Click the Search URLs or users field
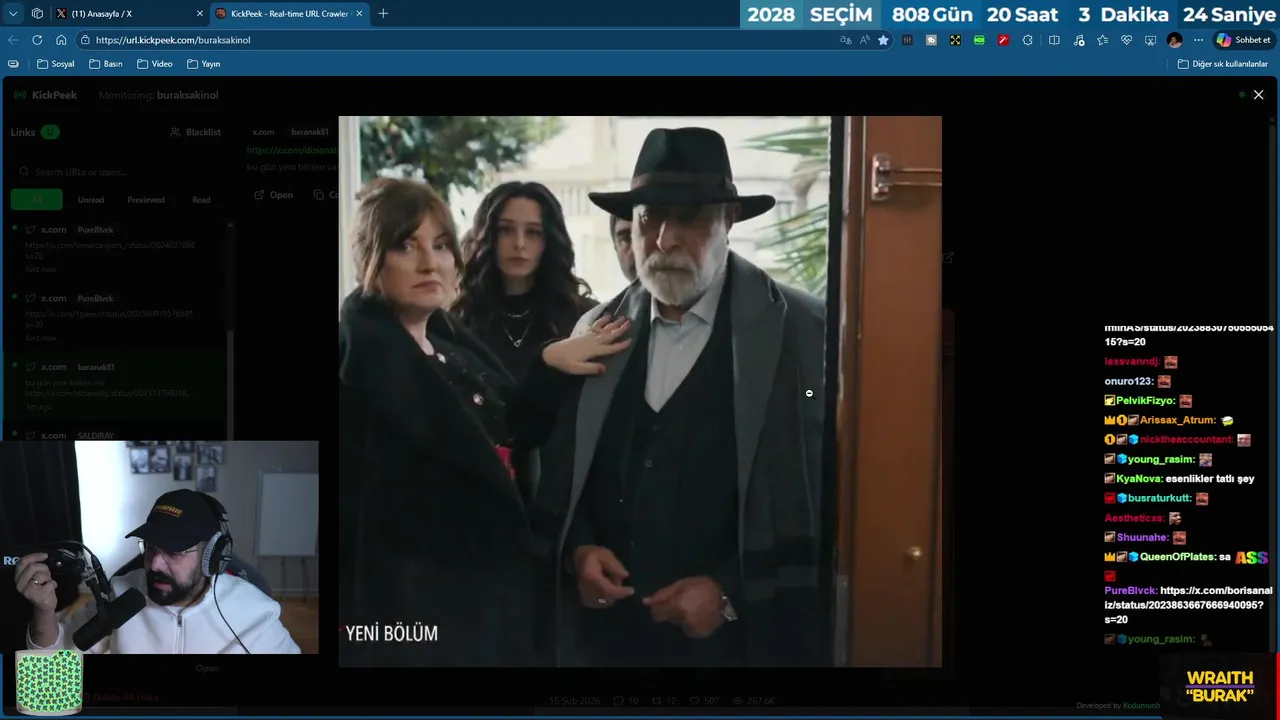 click(x=117, y=172)
